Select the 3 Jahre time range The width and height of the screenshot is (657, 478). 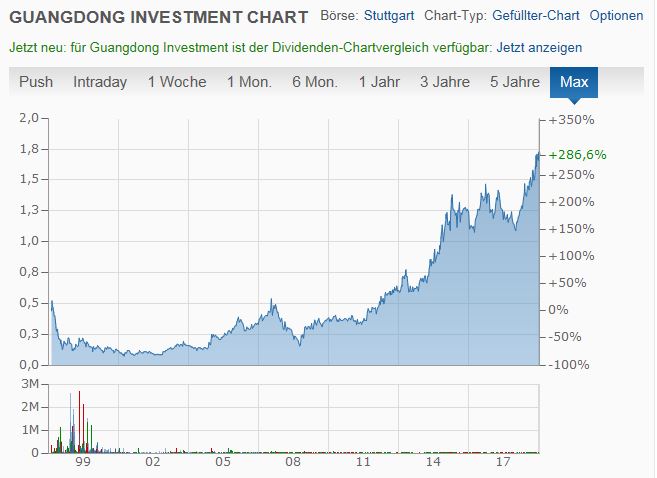445,82
